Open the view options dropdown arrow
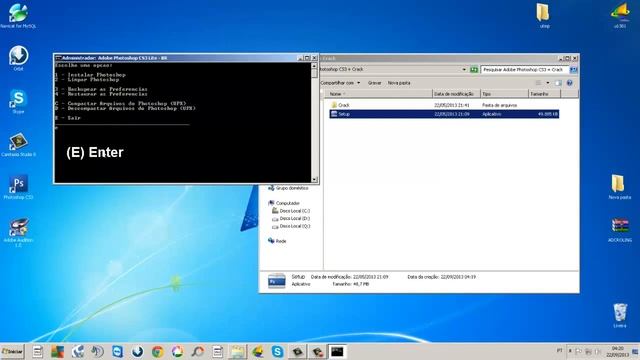Screen dimensions: 640x360 548,83
